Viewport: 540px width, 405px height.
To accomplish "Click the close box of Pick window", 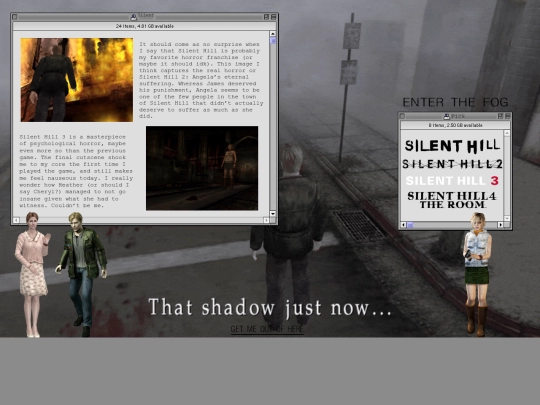I will click(402, 116).
